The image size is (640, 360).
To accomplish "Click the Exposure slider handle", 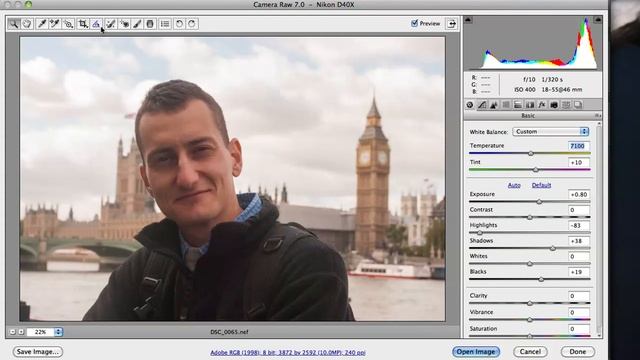I will [539, 202].
